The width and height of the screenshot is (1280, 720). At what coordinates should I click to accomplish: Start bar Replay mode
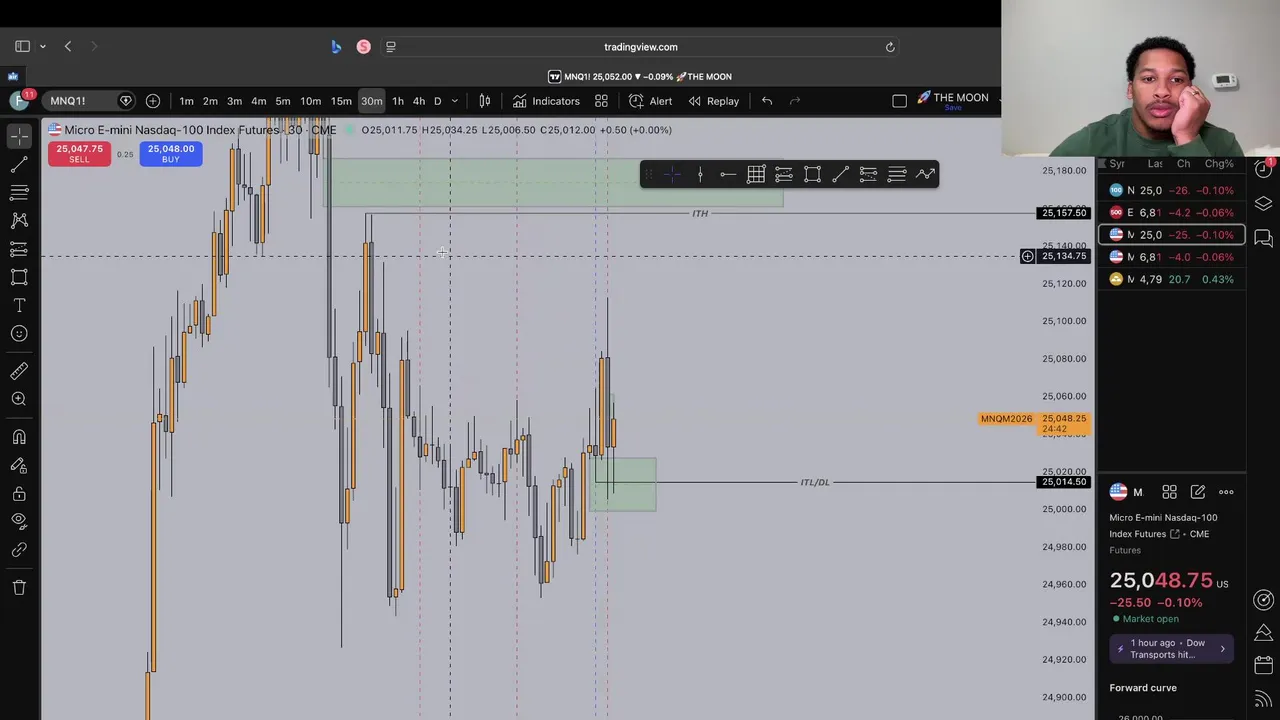[x=713, y=101]
